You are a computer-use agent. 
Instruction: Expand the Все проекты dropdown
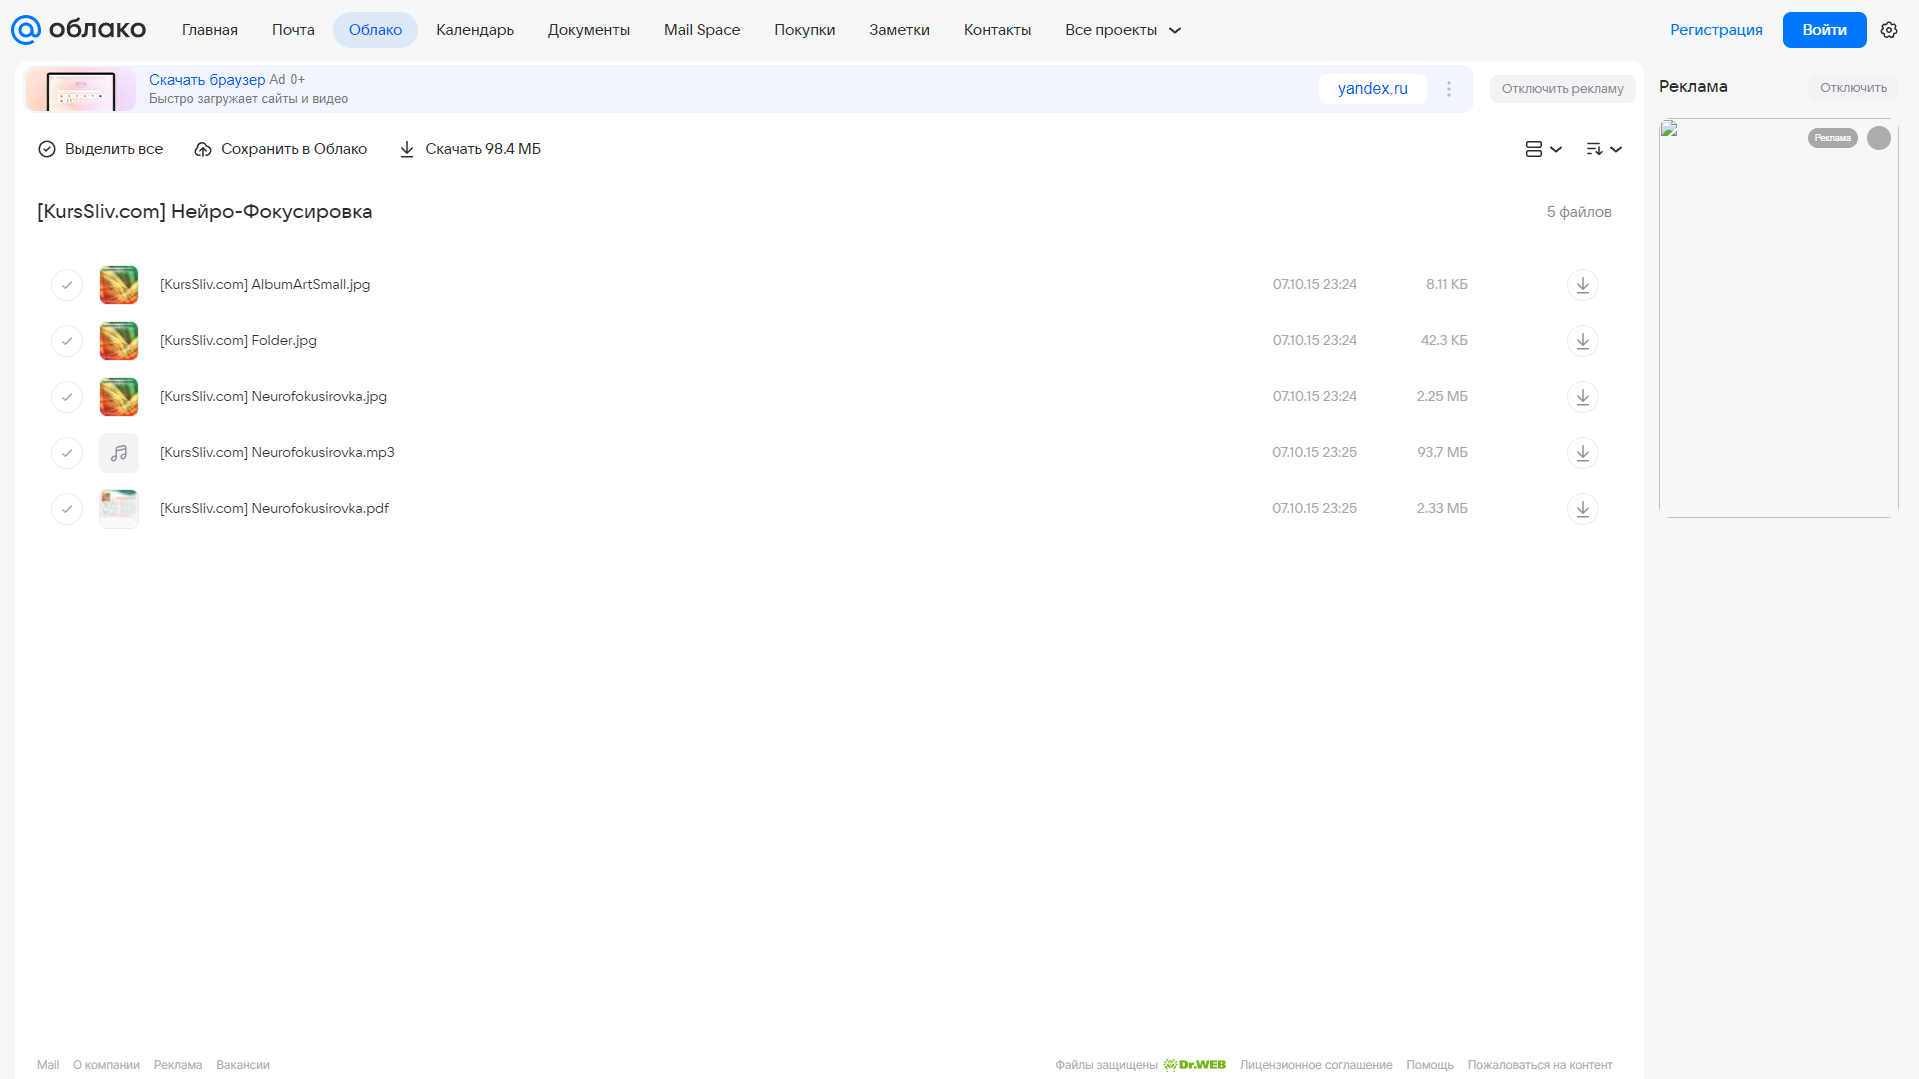tap(1123, 30)
